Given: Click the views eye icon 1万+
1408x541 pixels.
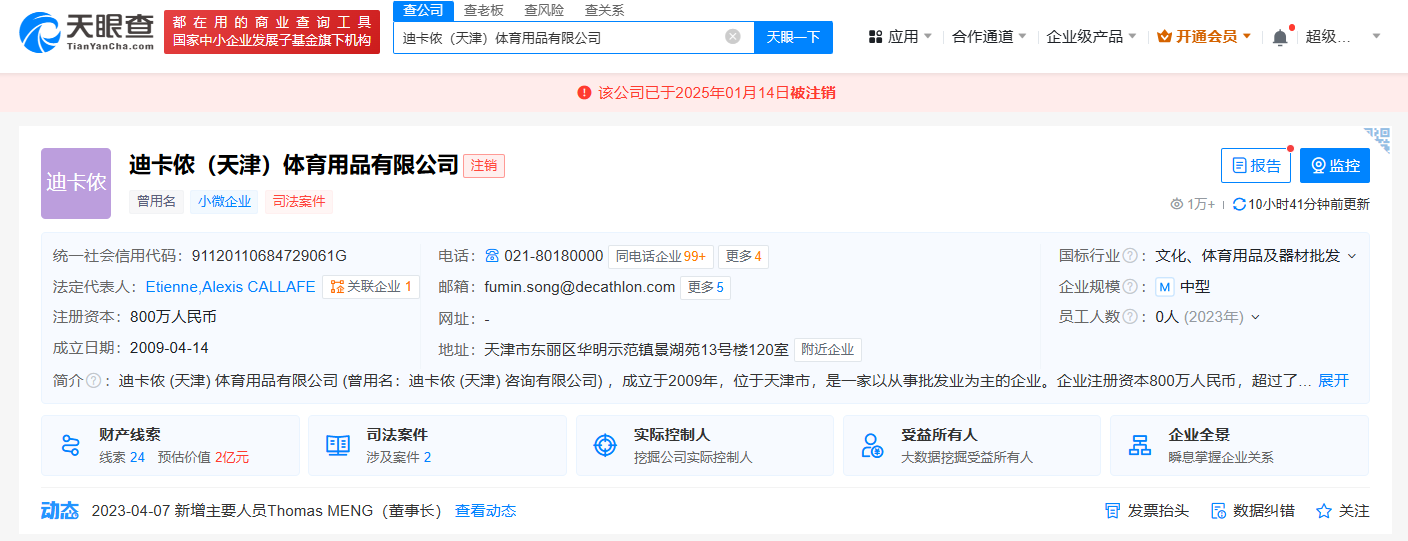Looking at the screenshot, I should [1177, 204].
